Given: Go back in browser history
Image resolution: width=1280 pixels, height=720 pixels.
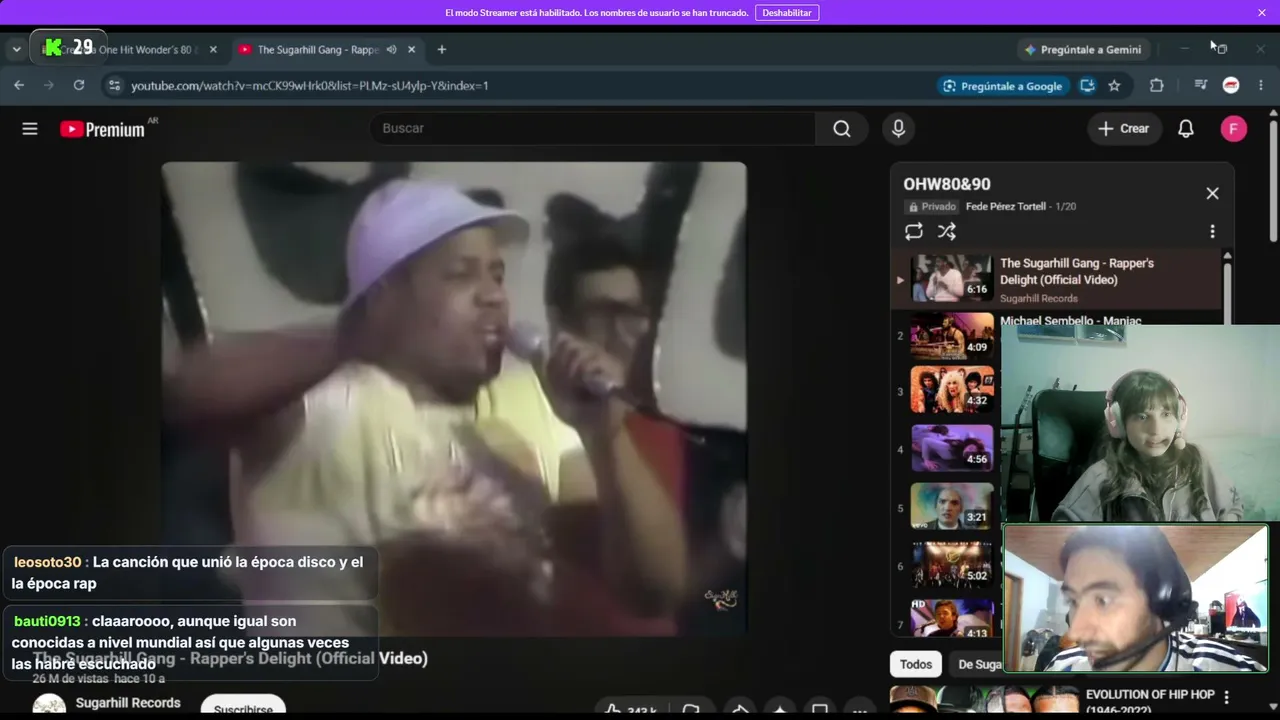Looking at the screenshot, I should 19,86.
